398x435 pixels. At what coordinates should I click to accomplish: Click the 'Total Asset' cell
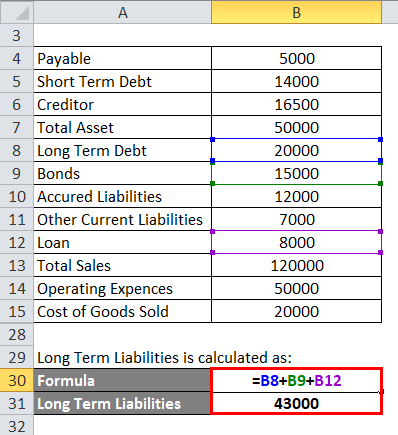point(122,127)
